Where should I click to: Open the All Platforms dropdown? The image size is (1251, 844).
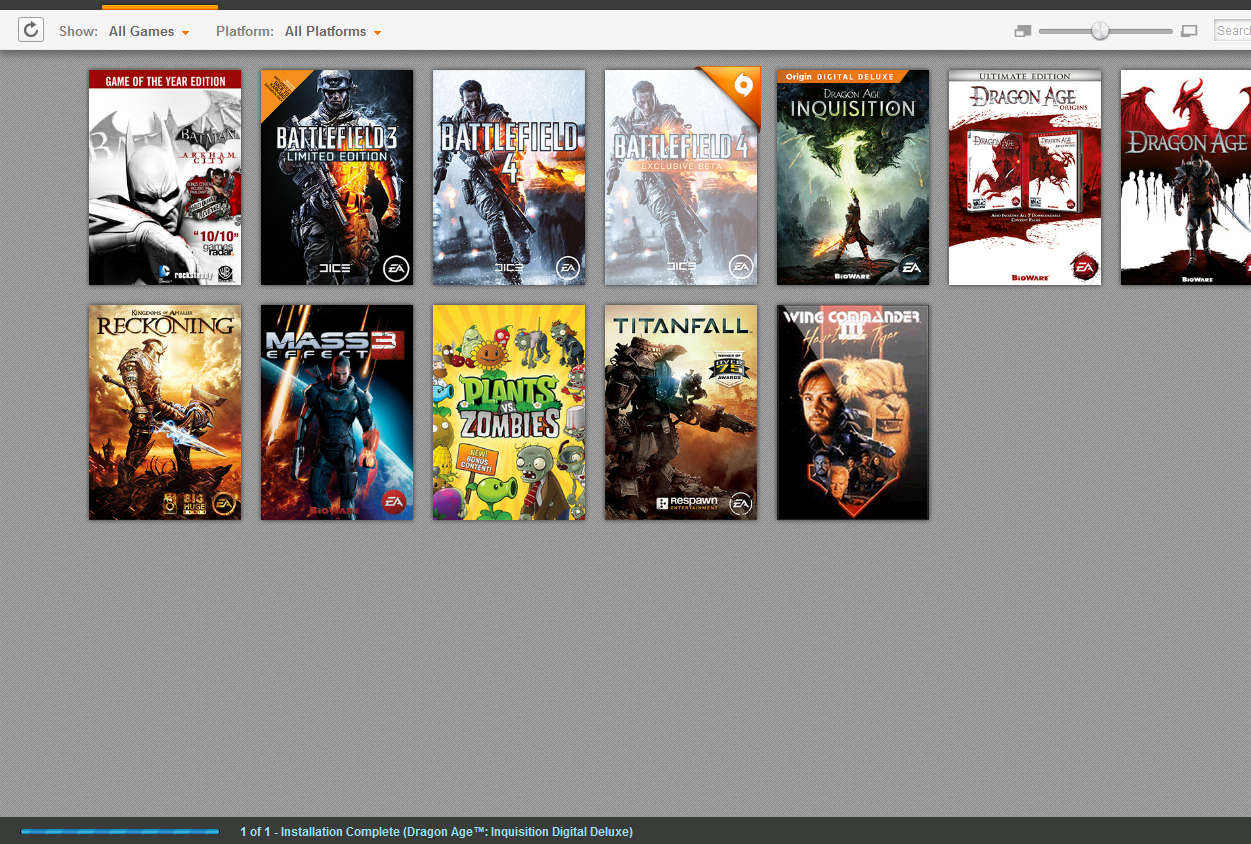[x=333, y=31]
